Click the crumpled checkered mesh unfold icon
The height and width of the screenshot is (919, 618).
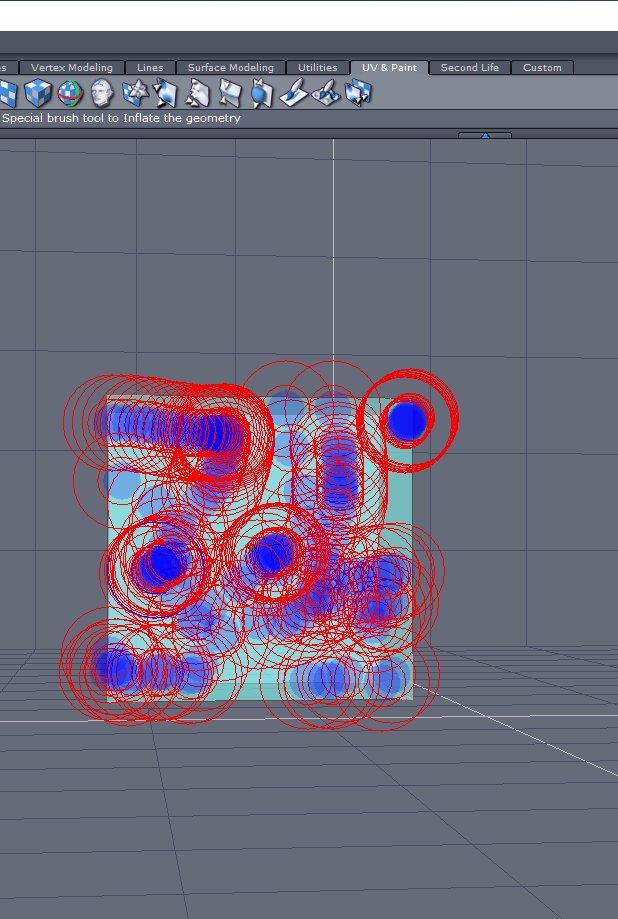(134, 93)
